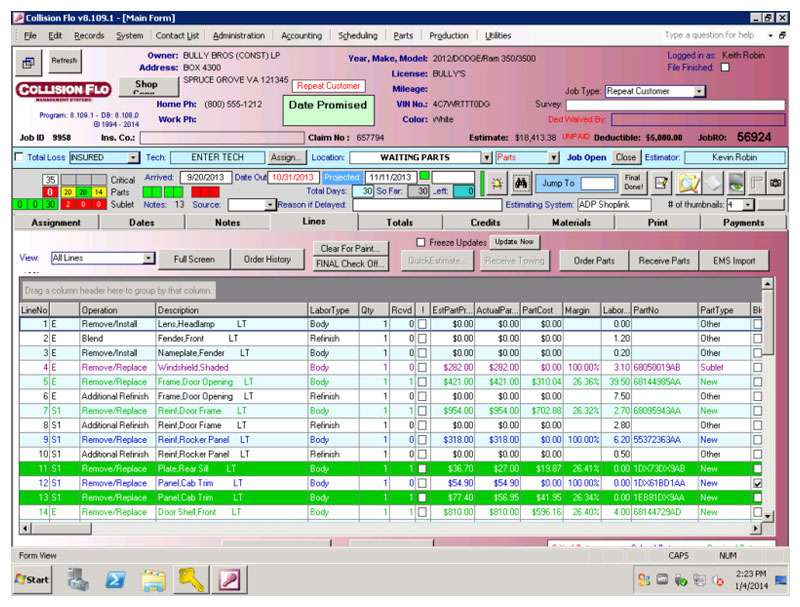Tick the File Finished checkbox
This screenshot has width=800, height=607.
(725, 67)
